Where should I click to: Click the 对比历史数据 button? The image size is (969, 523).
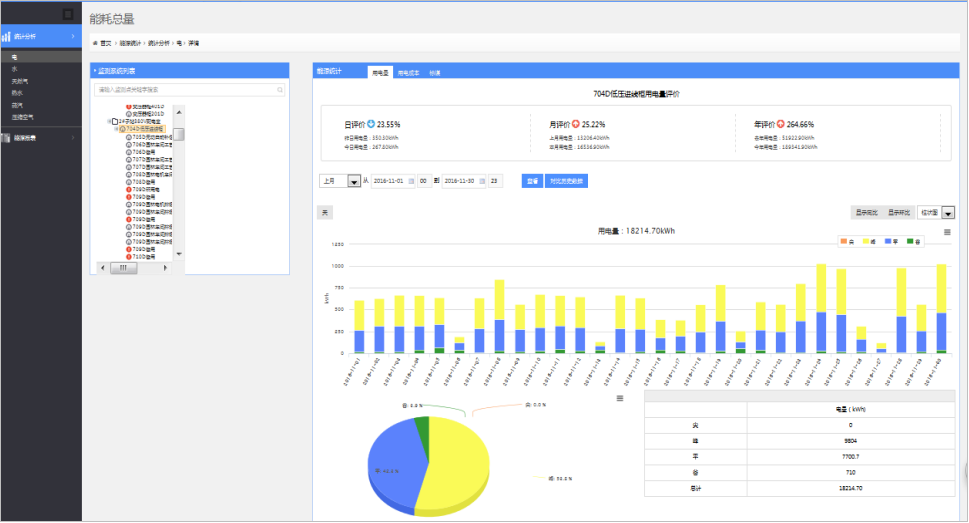566,181
